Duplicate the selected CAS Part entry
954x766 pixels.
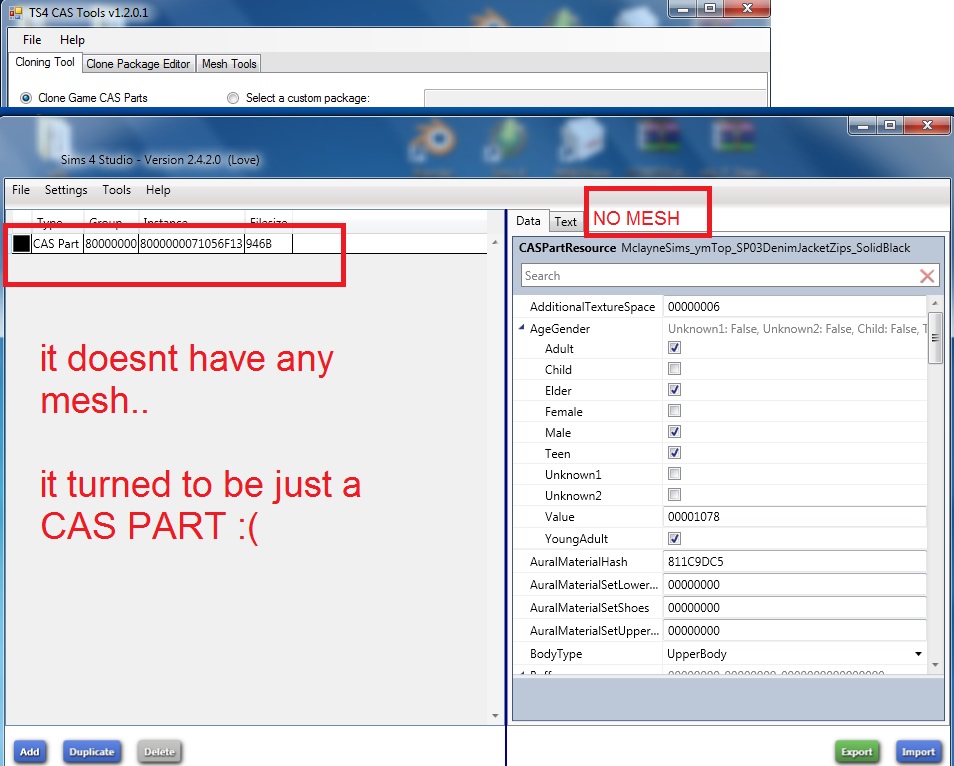pos(92,752)
